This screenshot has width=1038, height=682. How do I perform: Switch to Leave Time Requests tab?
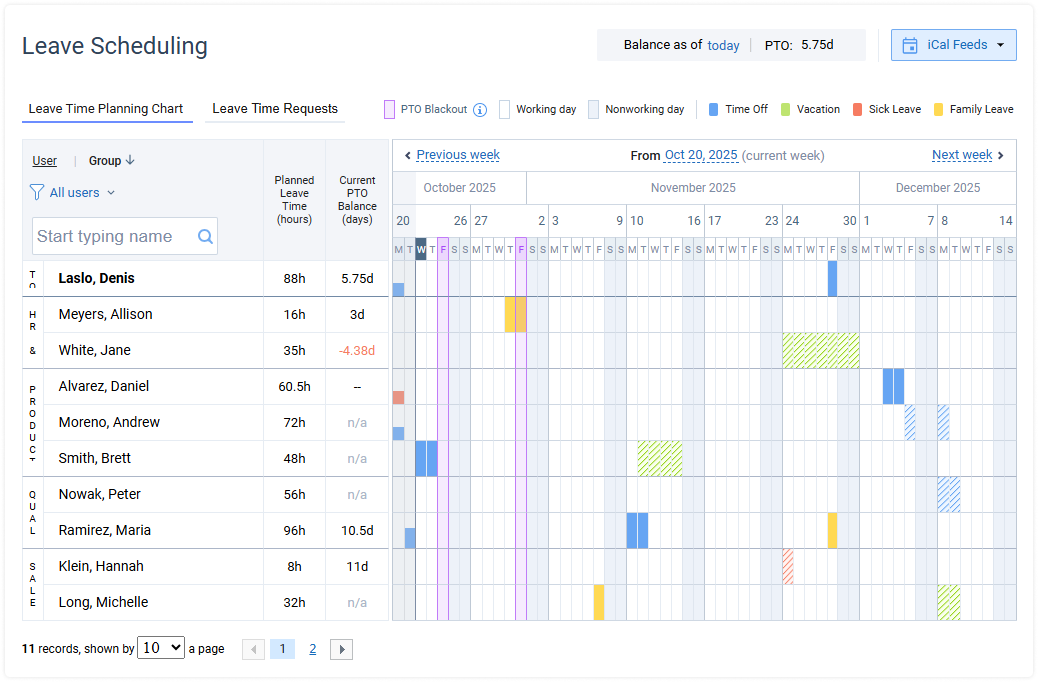coord(275,109)
